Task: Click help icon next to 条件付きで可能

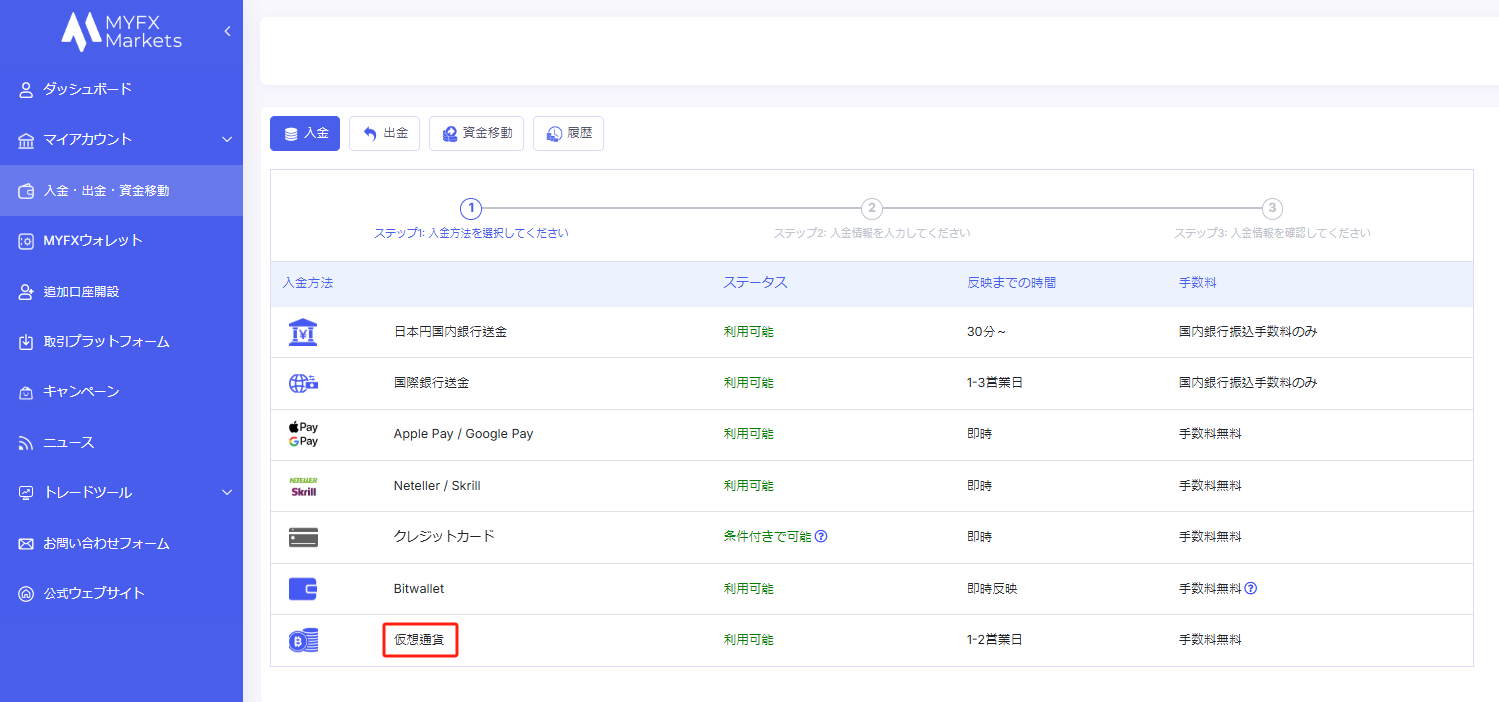Action: coord(821,536)
